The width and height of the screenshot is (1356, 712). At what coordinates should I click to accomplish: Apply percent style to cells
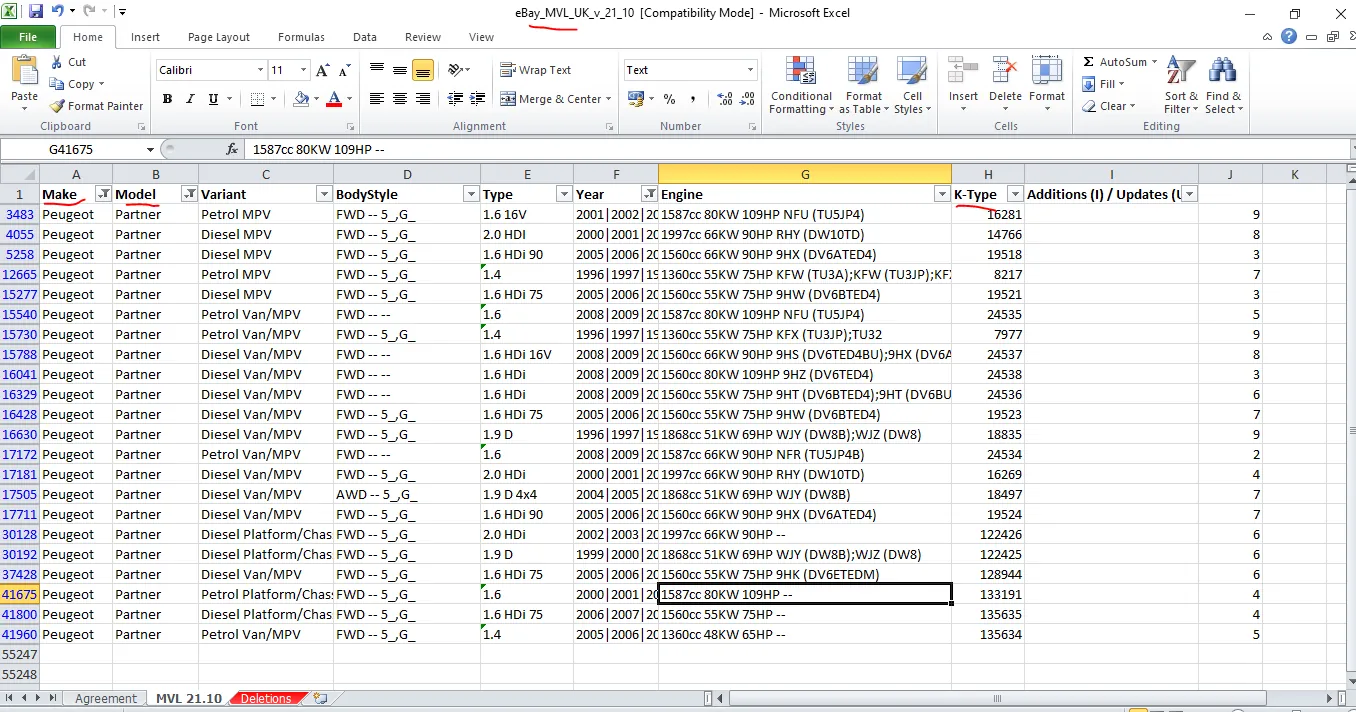pos(669,99)
